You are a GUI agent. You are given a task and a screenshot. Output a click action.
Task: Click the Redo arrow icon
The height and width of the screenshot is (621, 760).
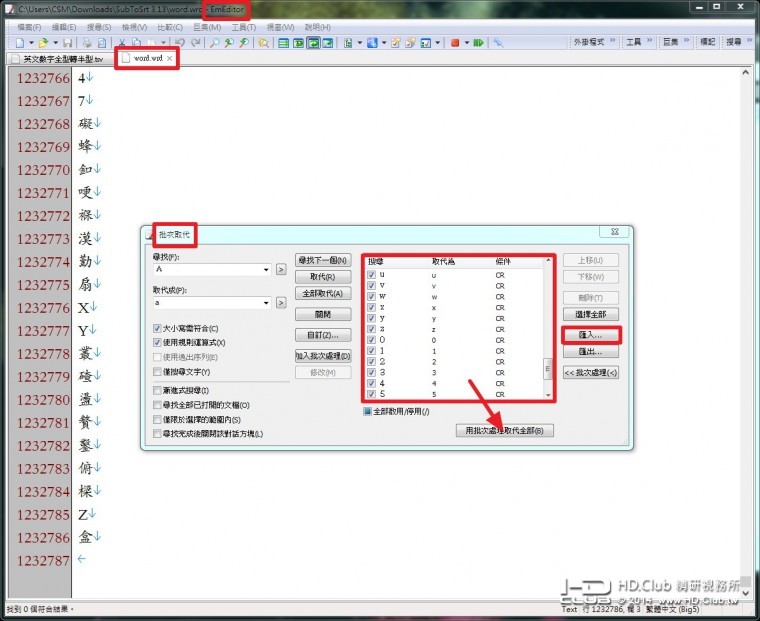(x=195, y=43)
